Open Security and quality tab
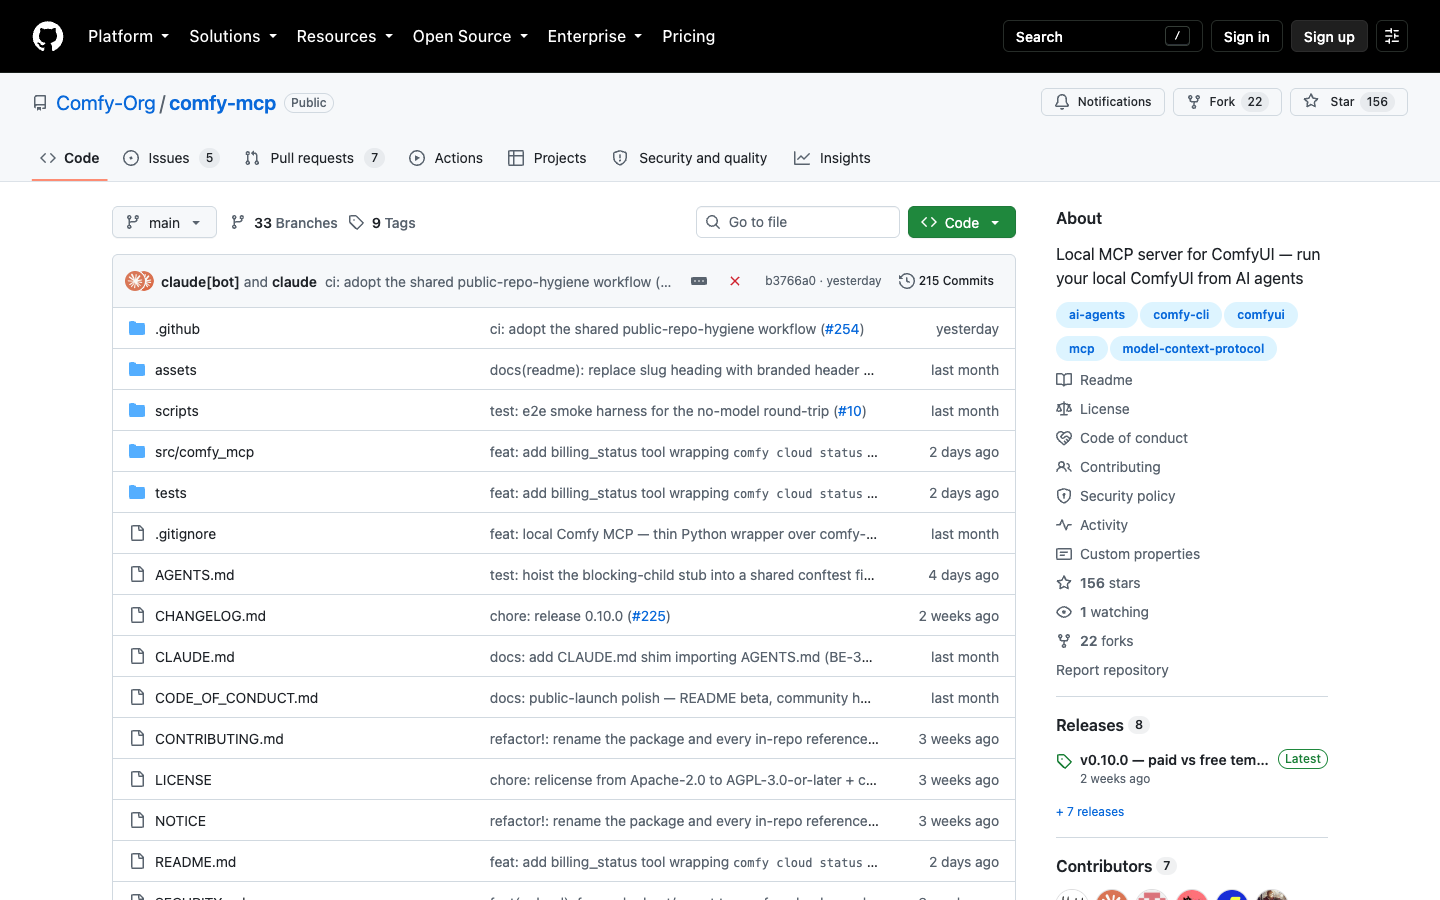1440x900 pixels. click(x=690, y=158)
